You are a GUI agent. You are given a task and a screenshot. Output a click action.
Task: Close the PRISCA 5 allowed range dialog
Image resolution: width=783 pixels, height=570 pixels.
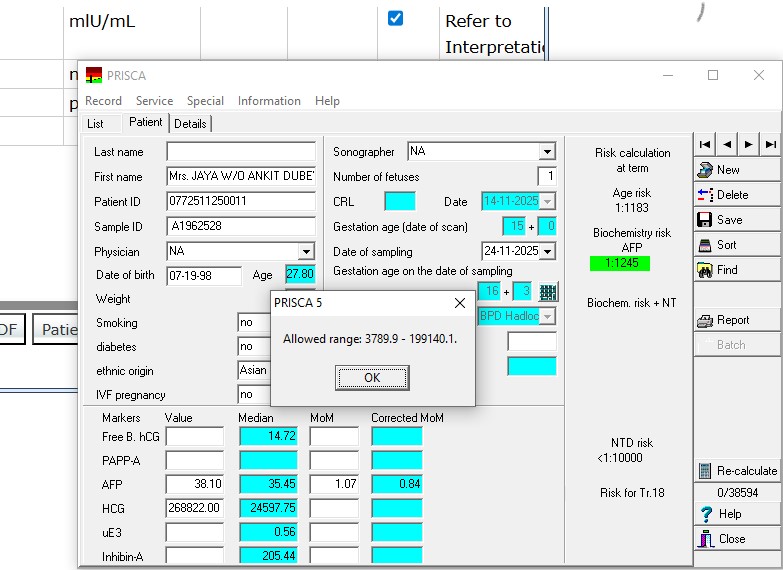tap(460, 303)
